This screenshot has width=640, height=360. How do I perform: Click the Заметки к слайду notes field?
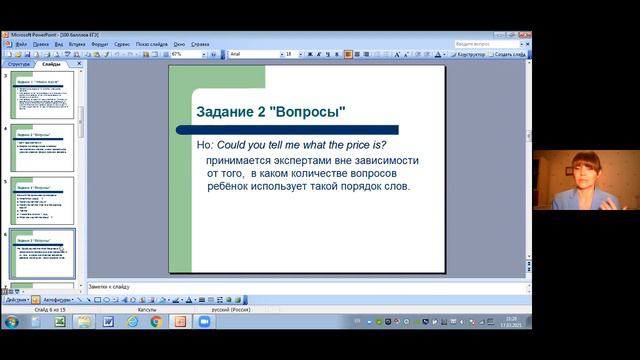coord(306,287)
